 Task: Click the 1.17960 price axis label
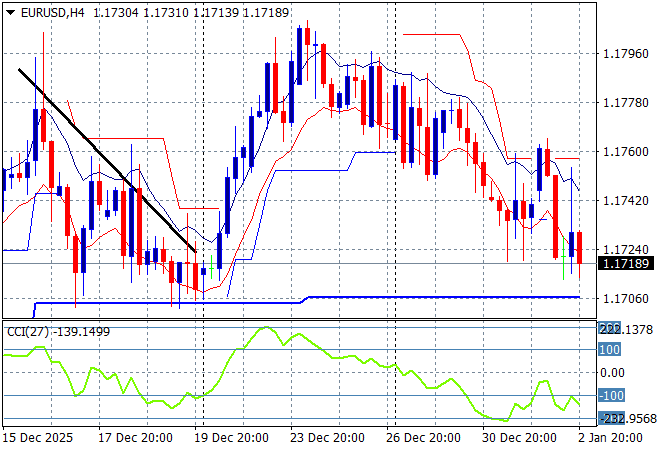[626, 55]
